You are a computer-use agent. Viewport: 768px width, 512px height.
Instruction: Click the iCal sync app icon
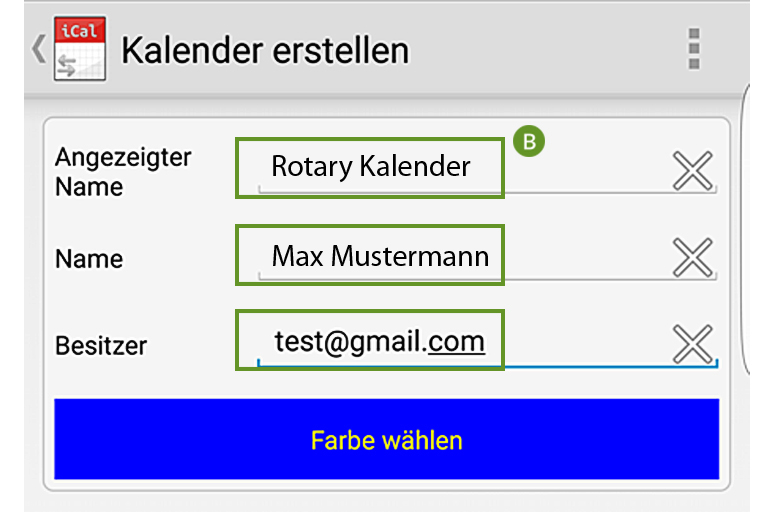coord(80,49)
